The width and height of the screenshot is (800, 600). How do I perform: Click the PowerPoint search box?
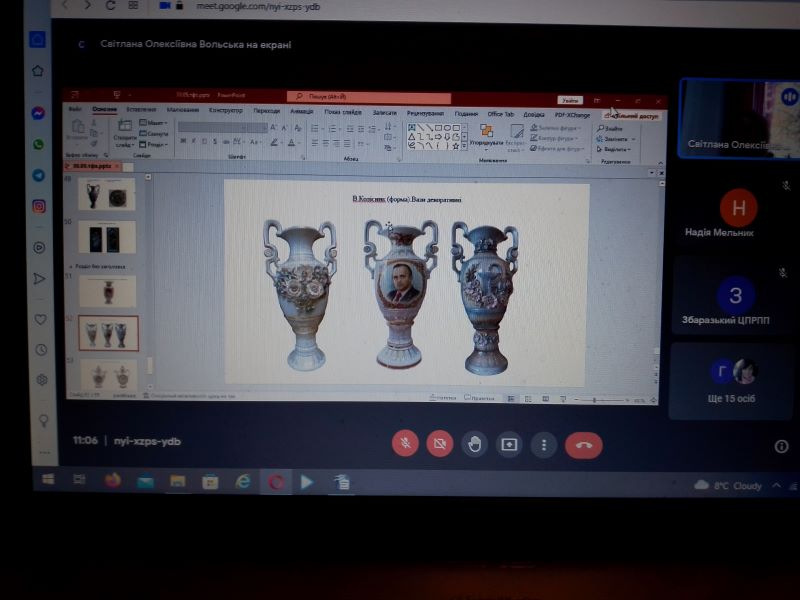point(368,96)
